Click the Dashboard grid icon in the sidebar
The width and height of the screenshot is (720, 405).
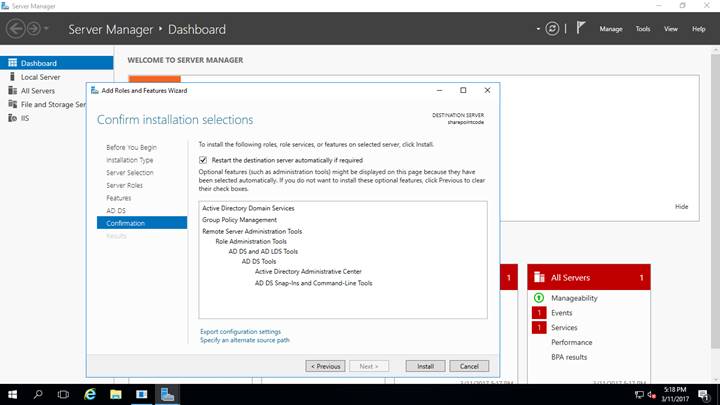click(x=12, y=63)
